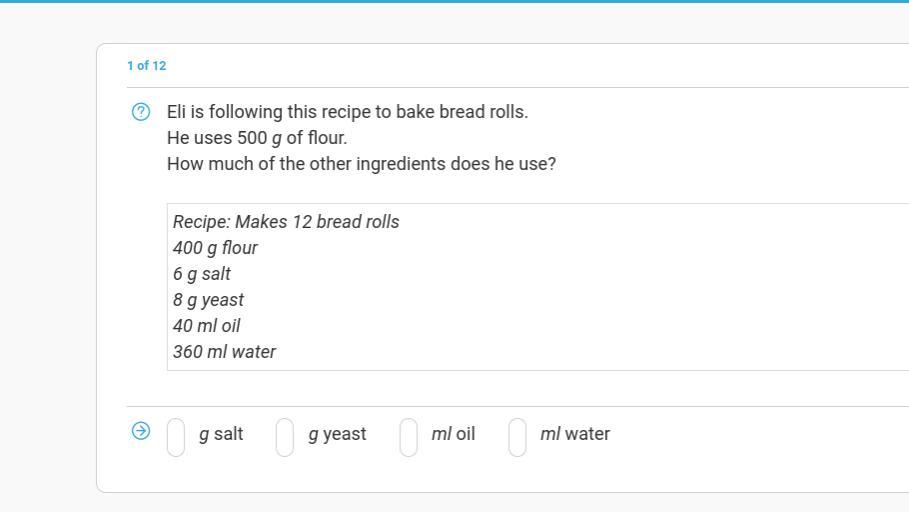Image resolution: width=909 pixels, height=512 pixels.
Task: Focus the yeast grams answer box
Action: [x=285, y=436]
